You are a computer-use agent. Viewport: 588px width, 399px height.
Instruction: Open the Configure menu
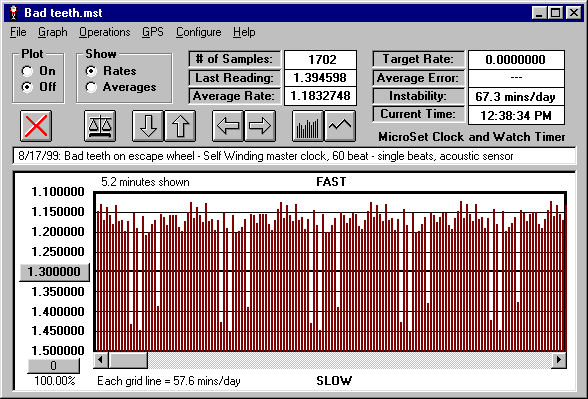pyautogui.click(x=199, y=32)
